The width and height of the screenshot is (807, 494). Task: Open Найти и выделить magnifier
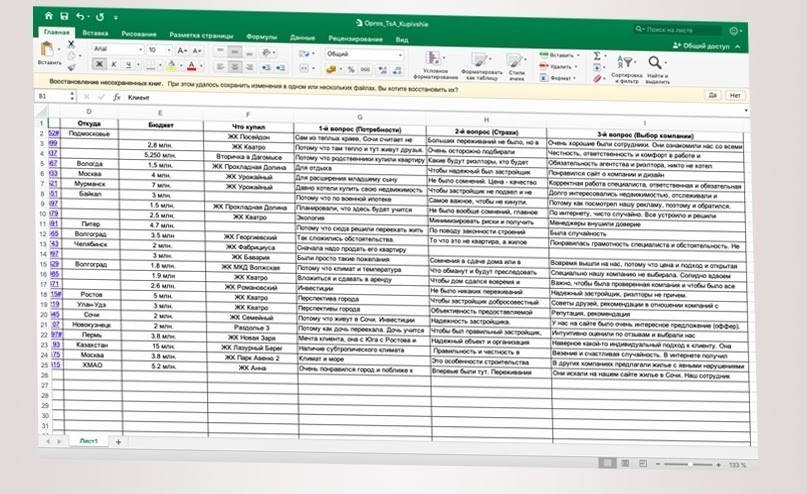656,70
